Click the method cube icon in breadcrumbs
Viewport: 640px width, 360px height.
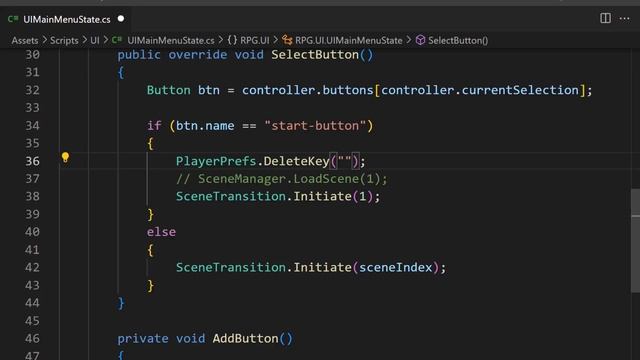[x=420, y=40]
